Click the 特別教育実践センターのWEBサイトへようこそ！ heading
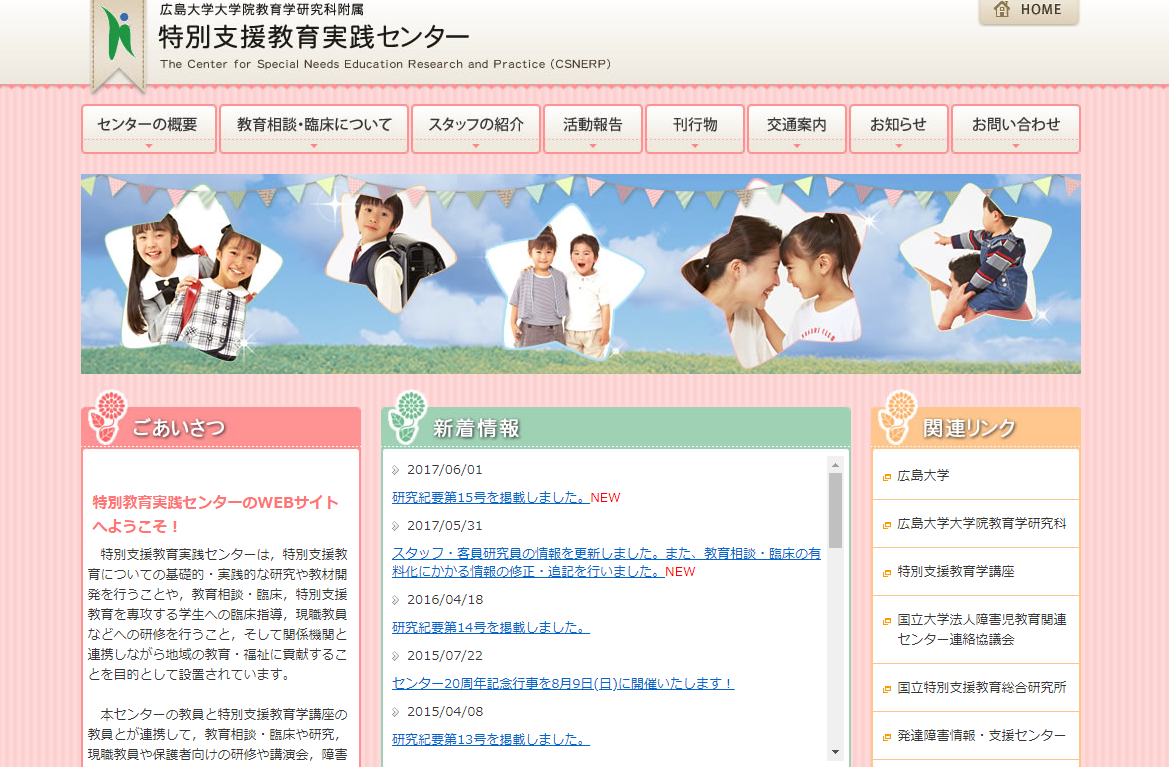 (x=215, y=514)
